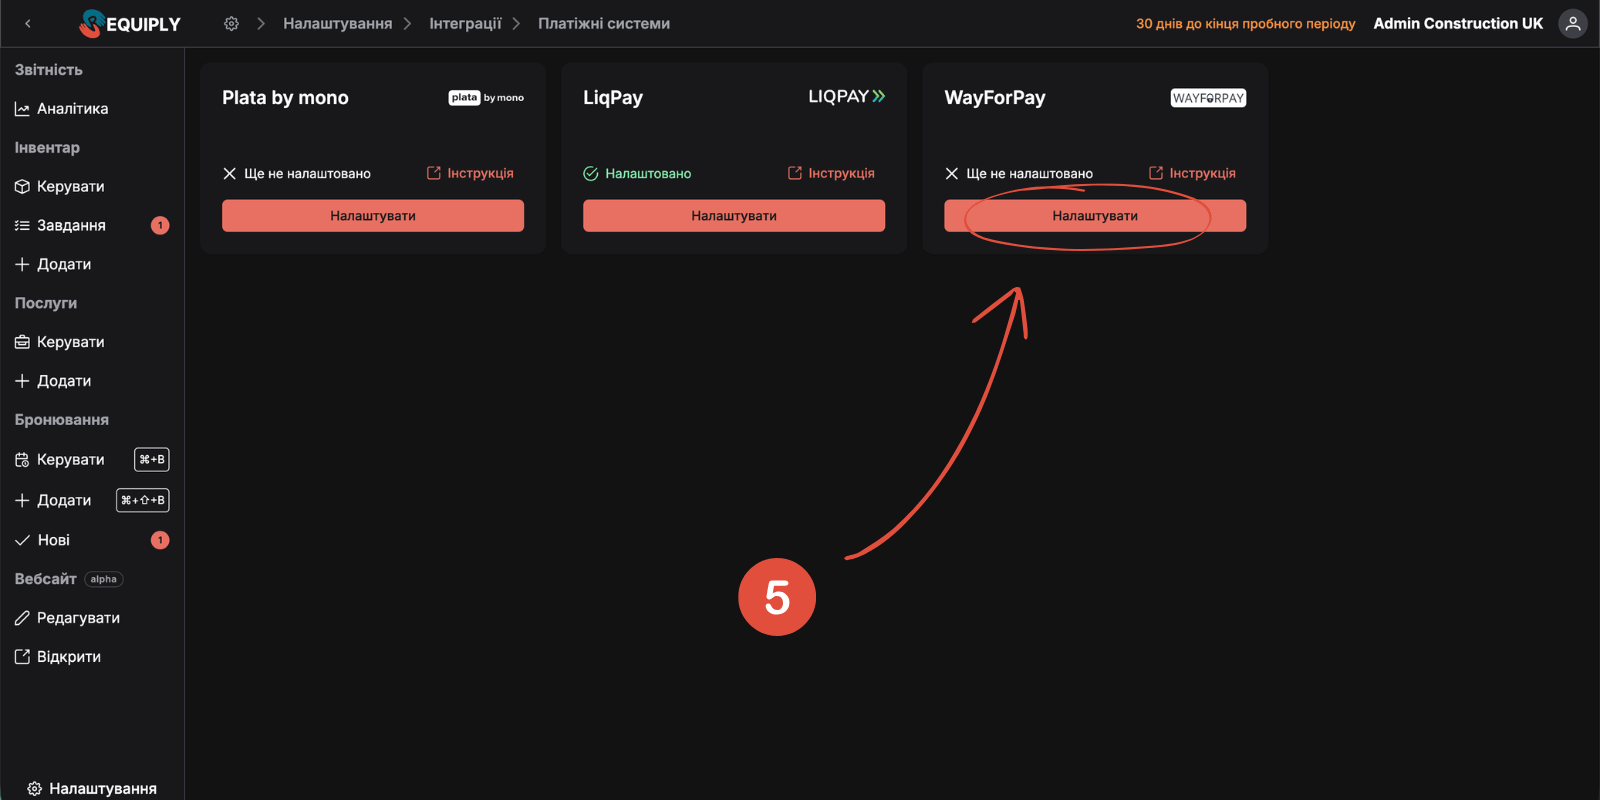Click the WayForPay instruction external-link icon
The width and height of the screenshot is (1600, 800).
1156,173
